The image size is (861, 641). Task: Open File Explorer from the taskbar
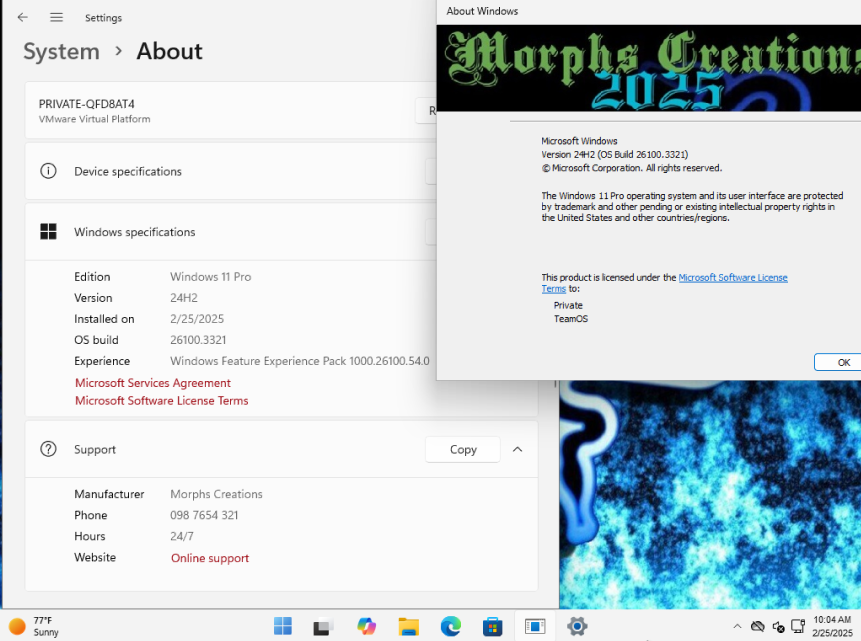(x=409, y=626)
